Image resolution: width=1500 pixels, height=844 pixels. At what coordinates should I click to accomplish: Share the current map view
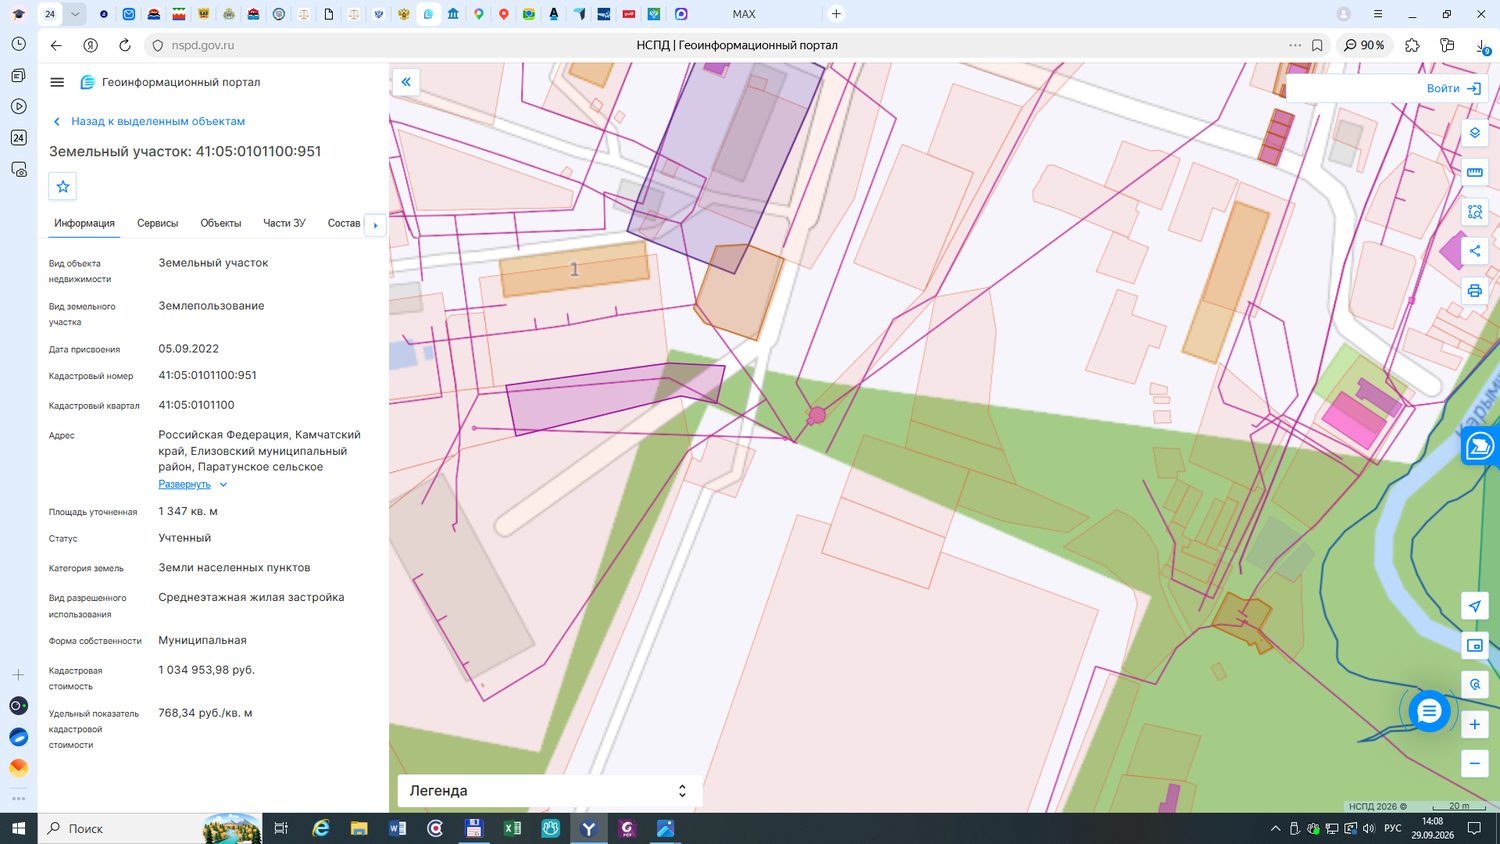coord(1474,251)
